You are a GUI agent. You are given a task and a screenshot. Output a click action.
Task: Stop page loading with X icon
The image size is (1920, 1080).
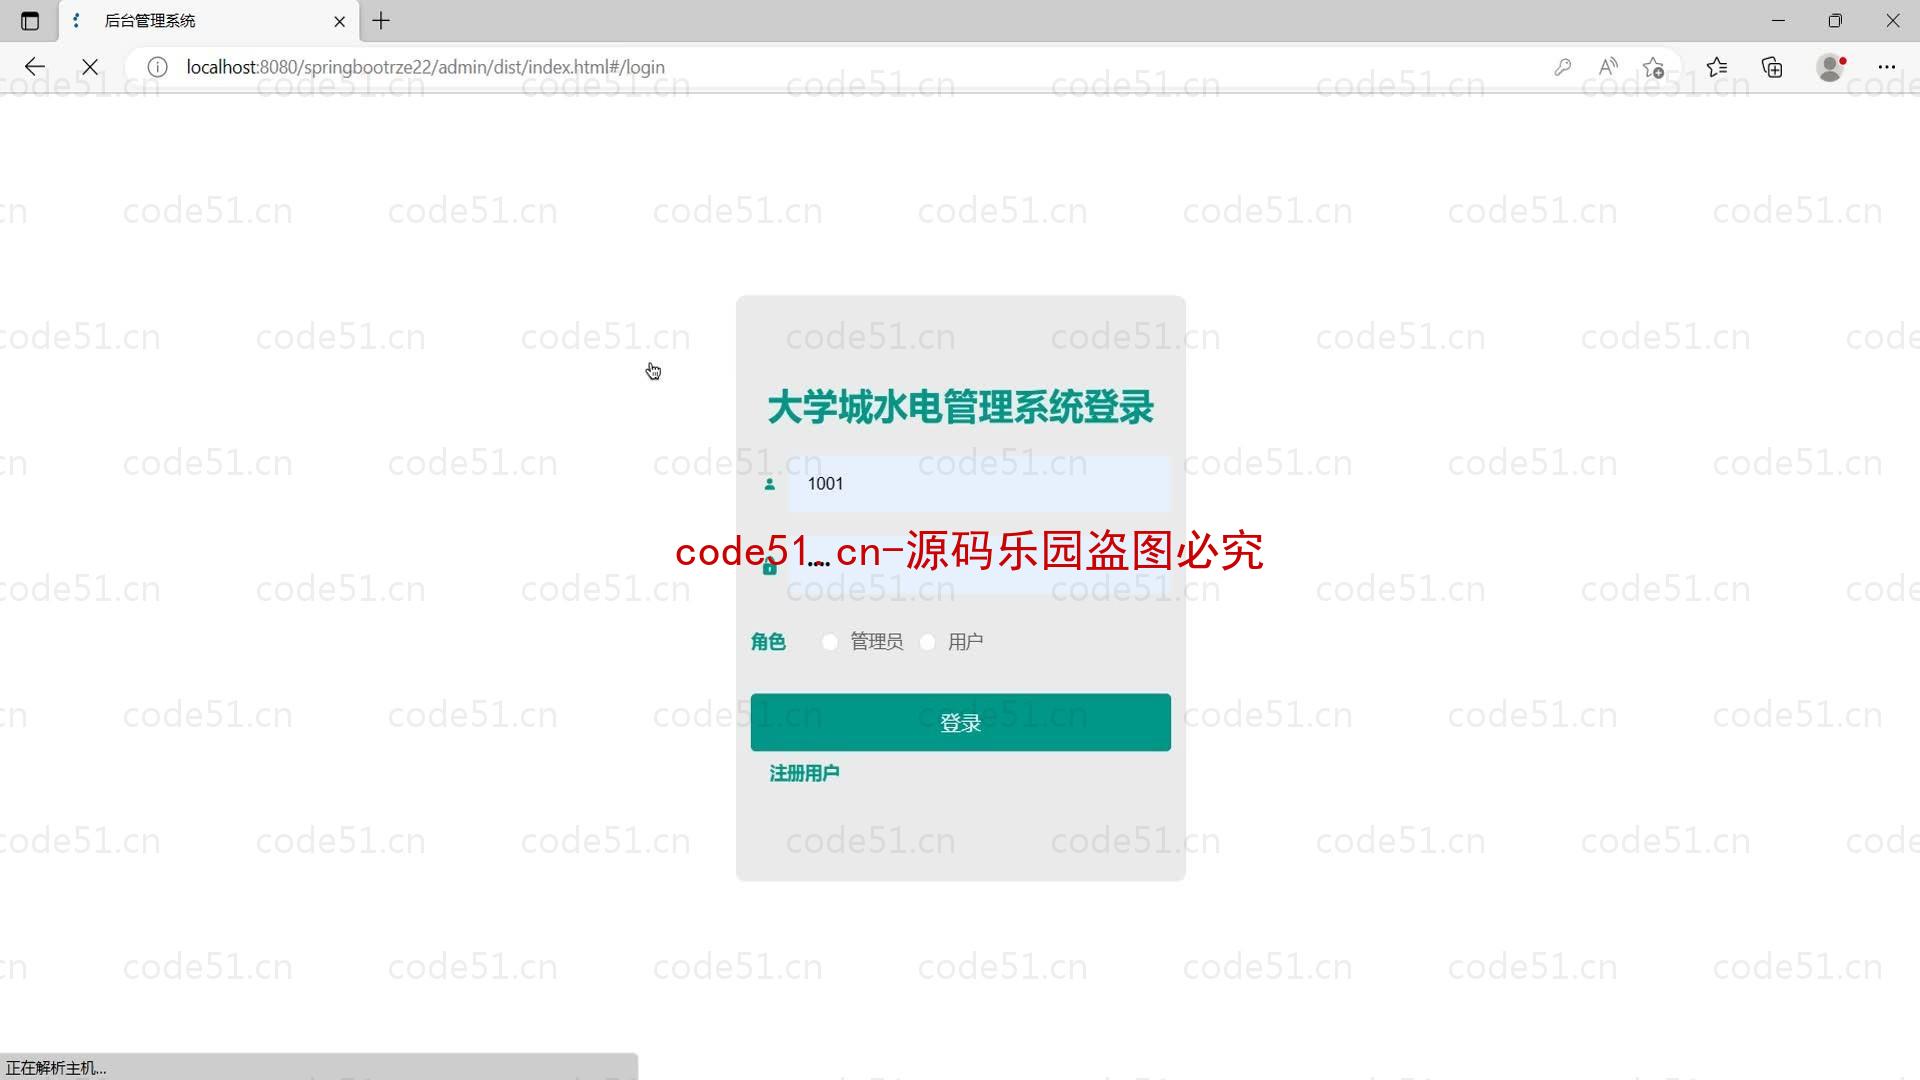click(90, 67)
